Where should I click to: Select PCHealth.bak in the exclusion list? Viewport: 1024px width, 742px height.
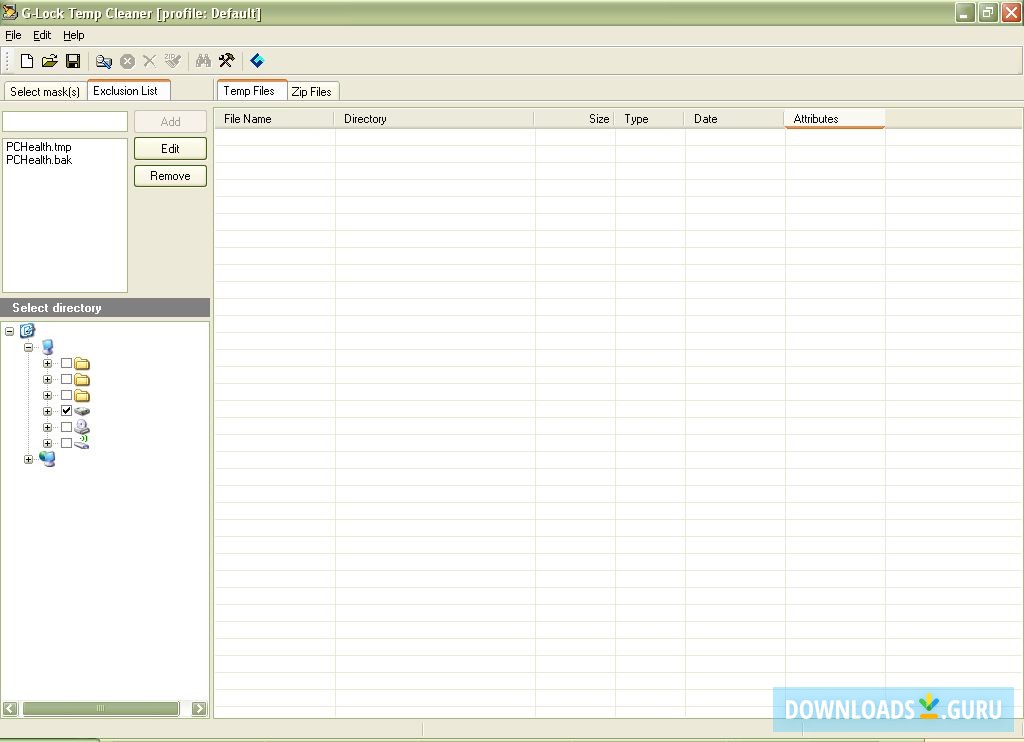click(x=39, y=160)
